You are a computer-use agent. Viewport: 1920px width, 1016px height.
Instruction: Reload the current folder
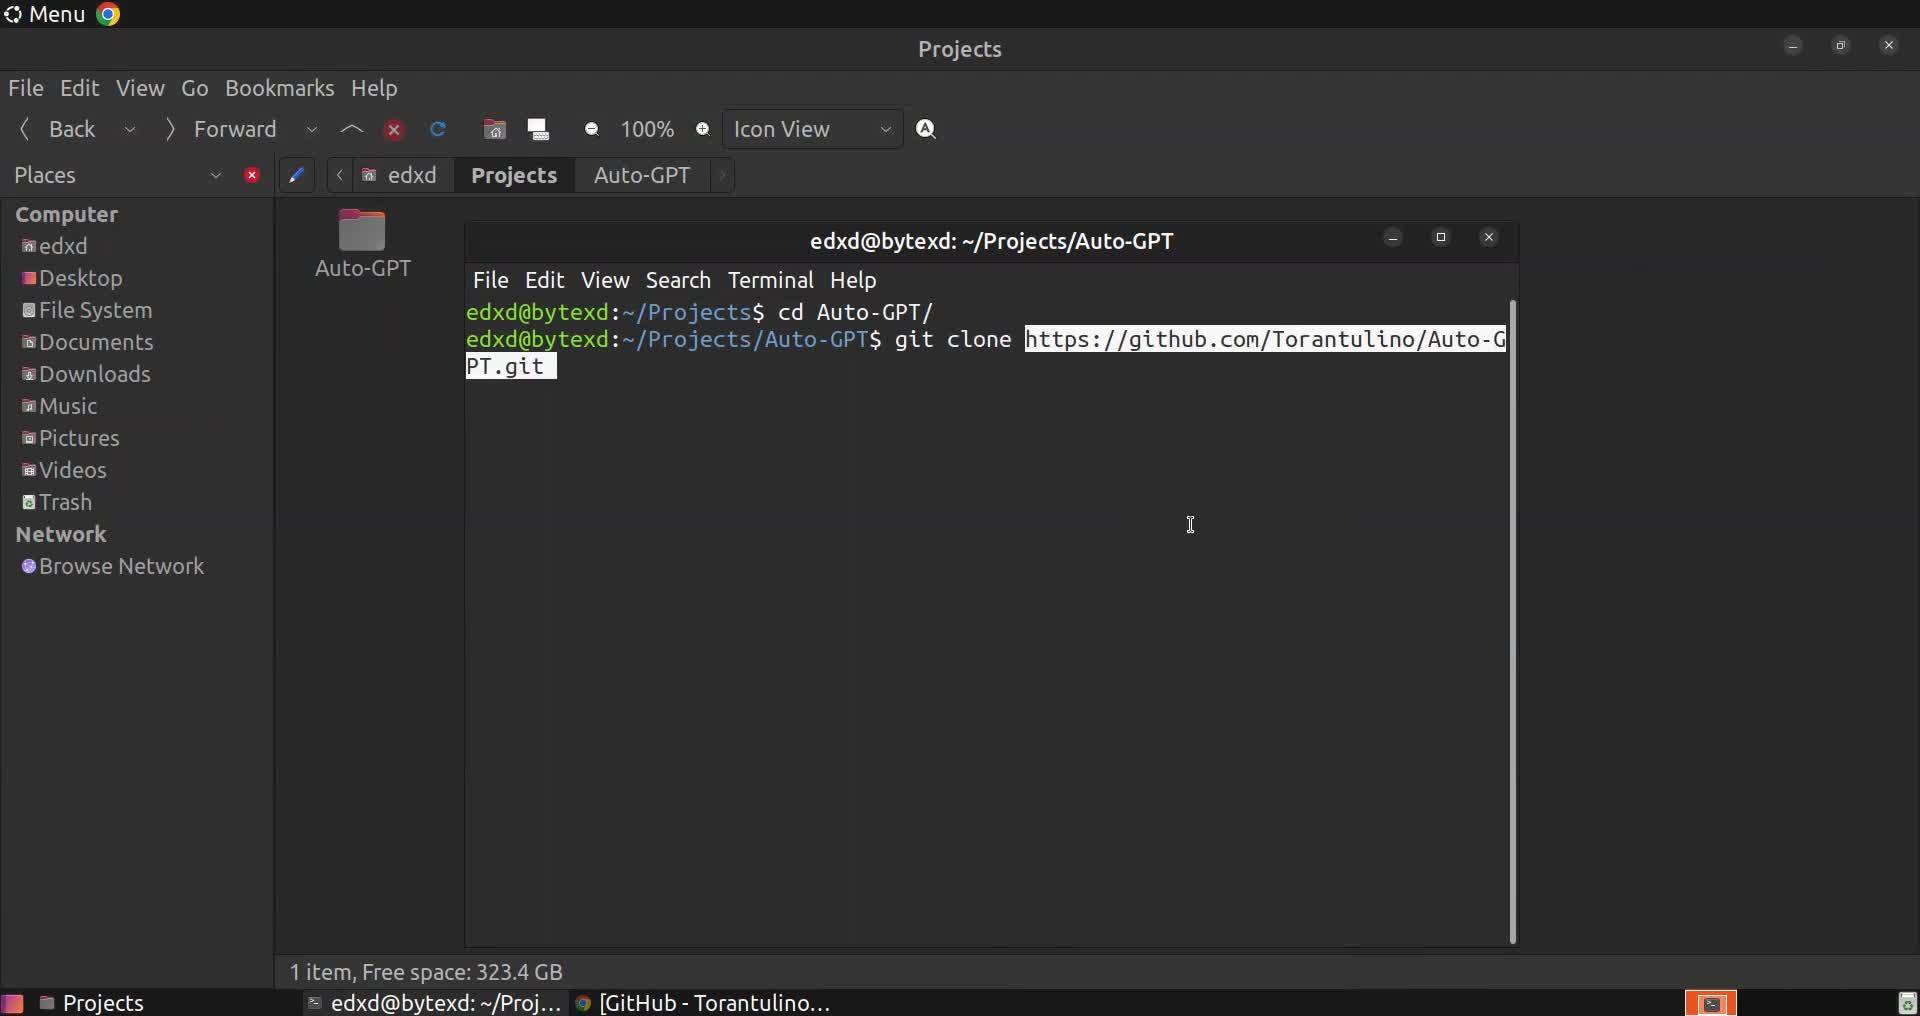click(437, 129)
